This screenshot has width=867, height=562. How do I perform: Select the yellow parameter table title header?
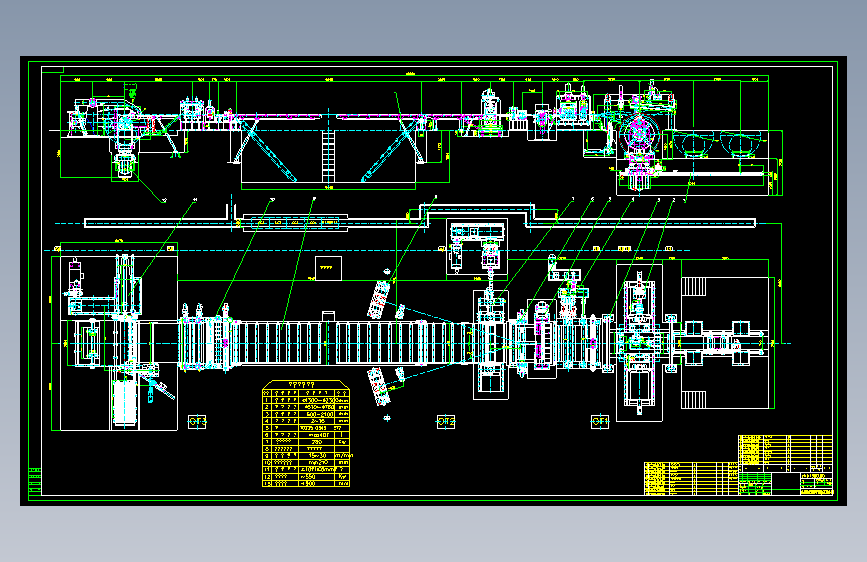[x=306, y=384]
